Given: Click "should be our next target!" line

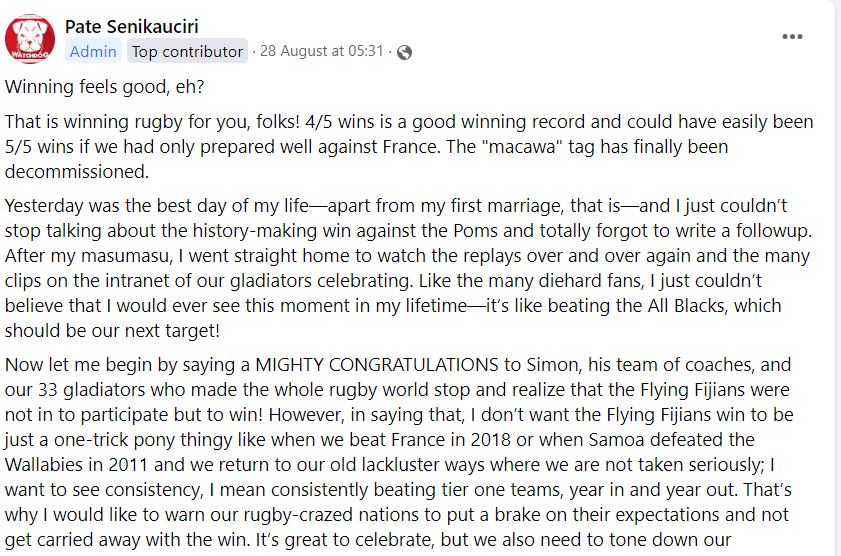Looking at the screenshot, I should pyautogui.click(x=113, y=331).
